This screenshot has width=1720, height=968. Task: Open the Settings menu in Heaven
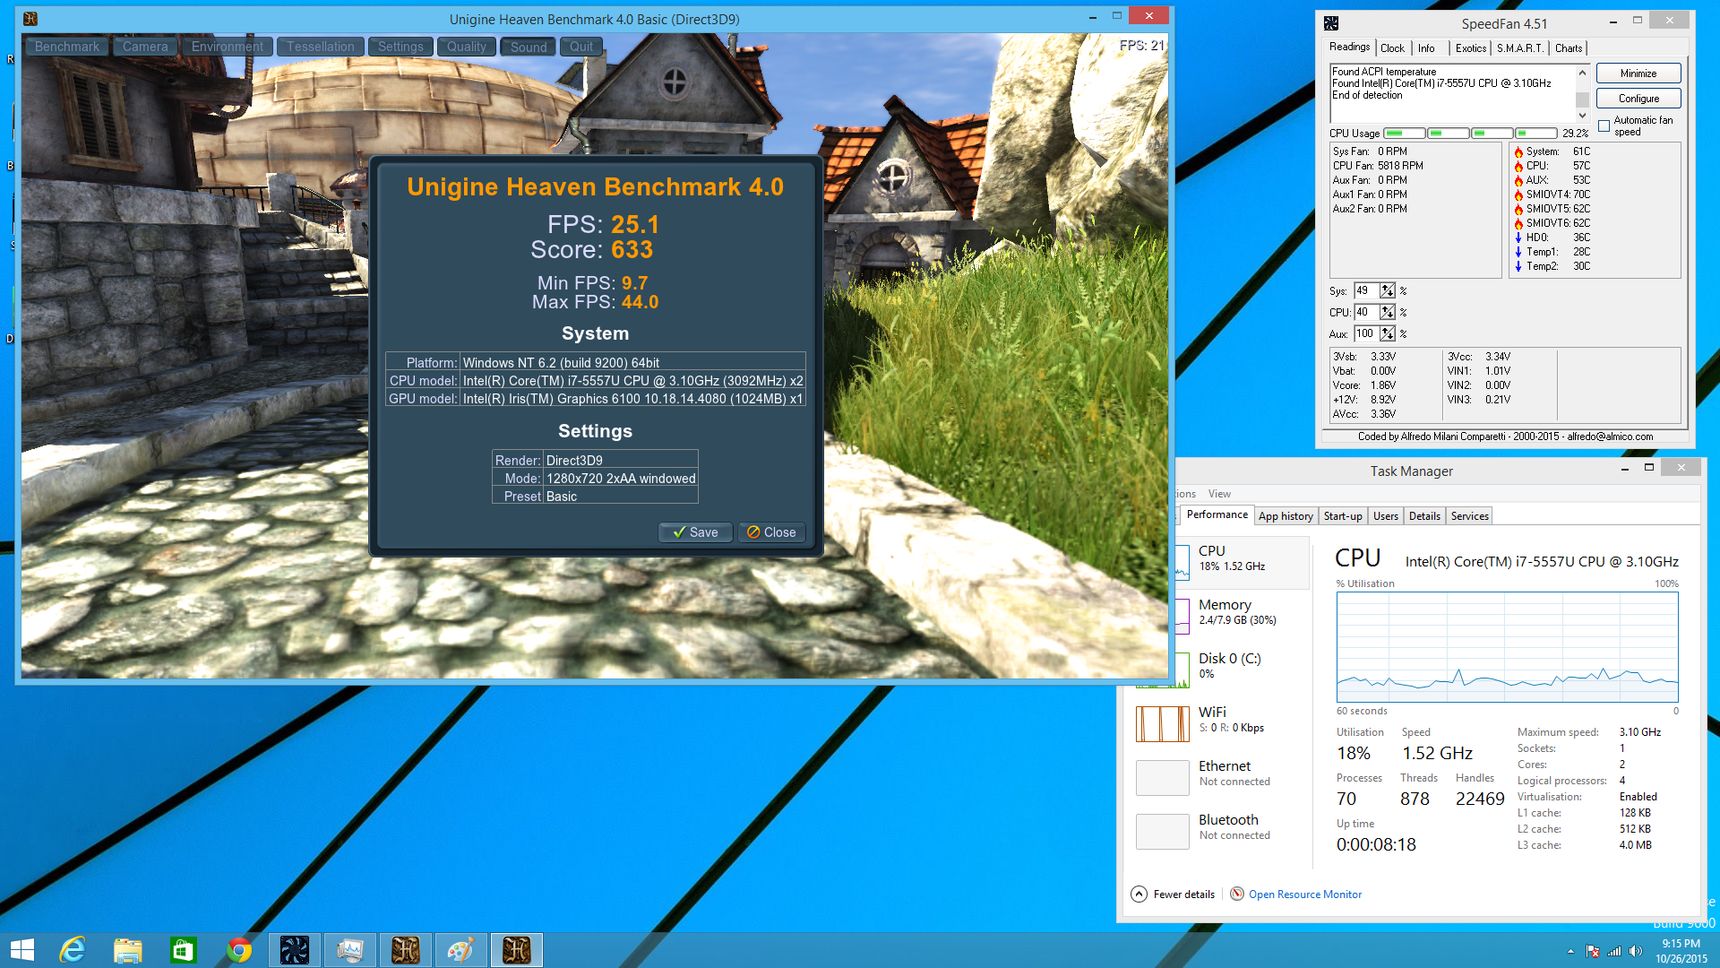click(401, 46)
